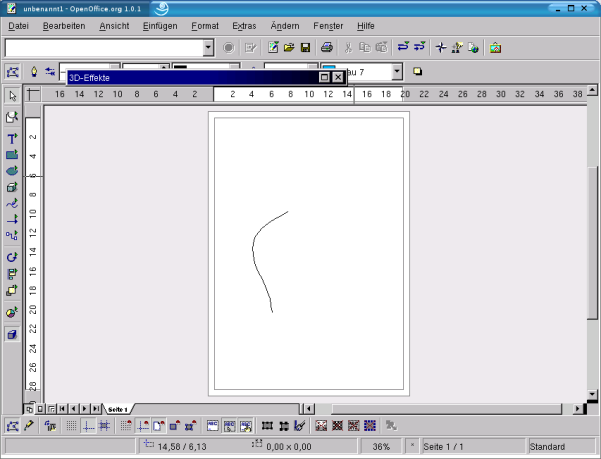Open the area color name dropdown
The height and width of the screenshot is (459, 601).
(397, 71)
